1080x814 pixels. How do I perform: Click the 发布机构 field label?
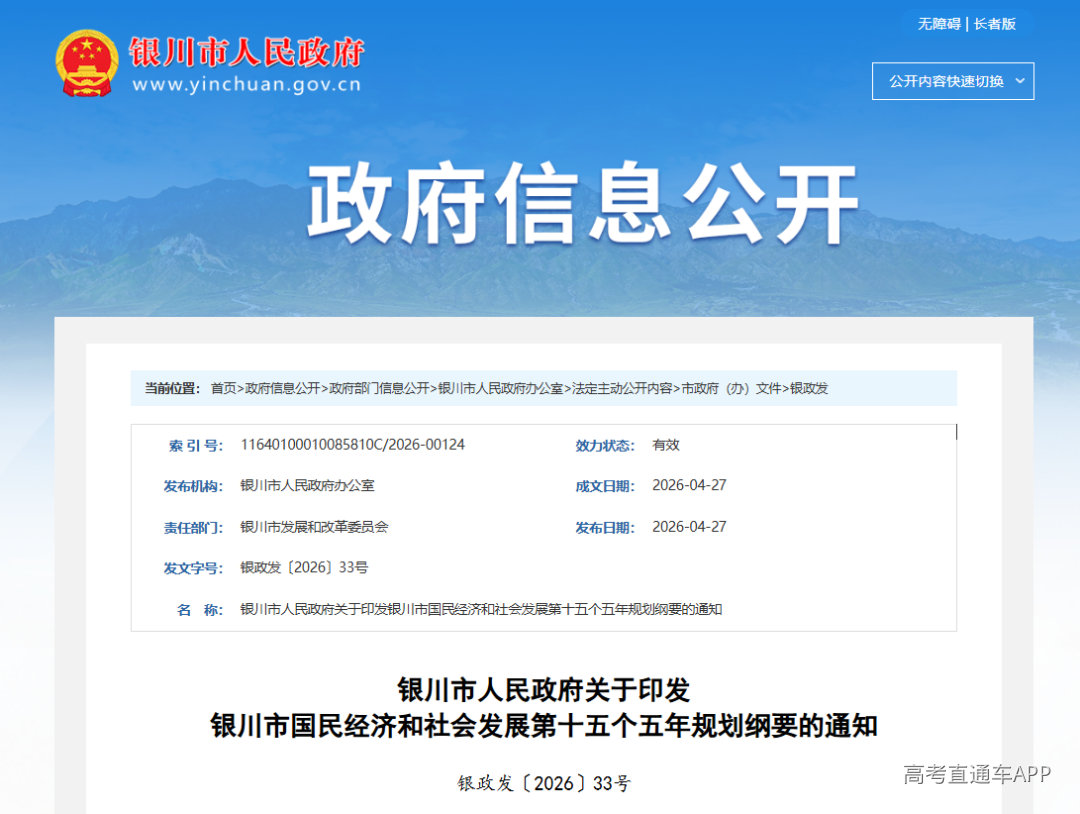click(193, 486)
